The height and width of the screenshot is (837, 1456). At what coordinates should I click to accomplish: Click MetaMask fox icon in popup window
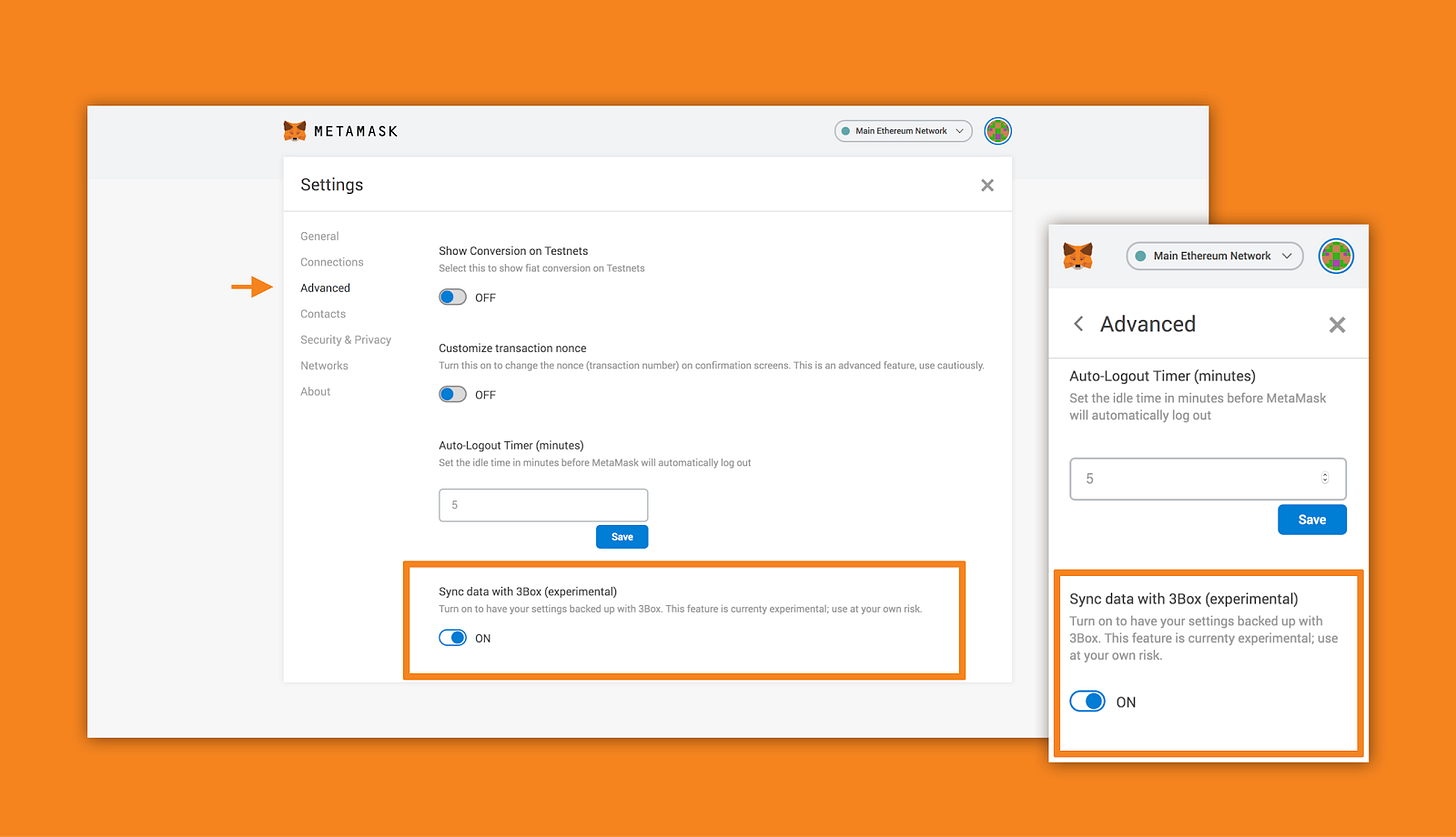tap(1077, 256)
